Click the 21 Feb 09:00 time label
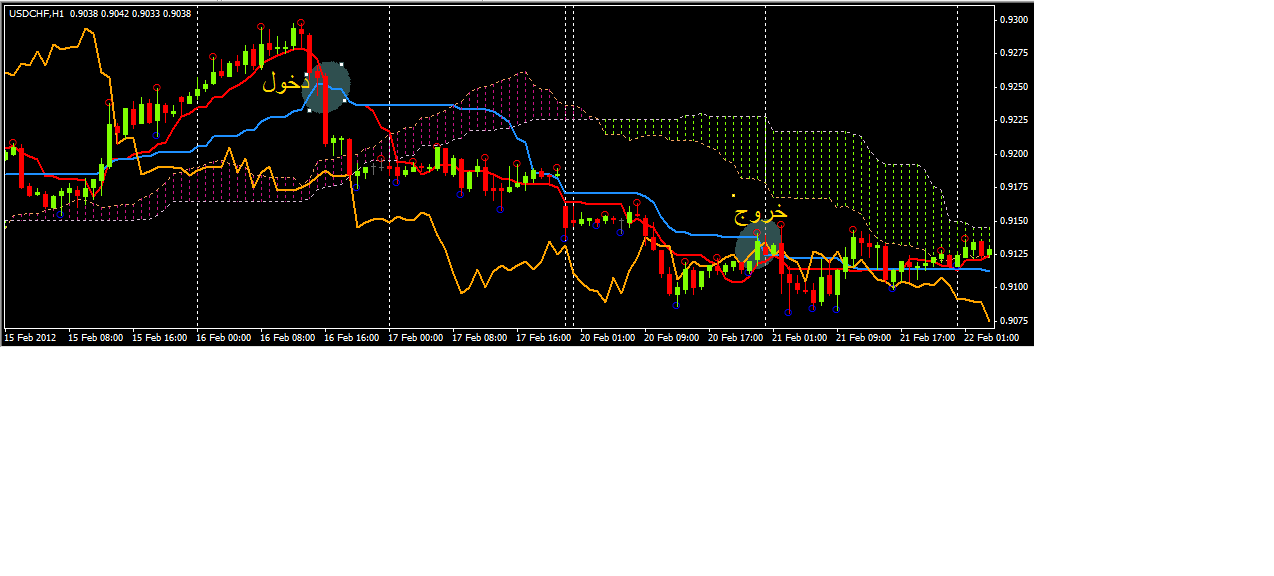 pos(864,338)
